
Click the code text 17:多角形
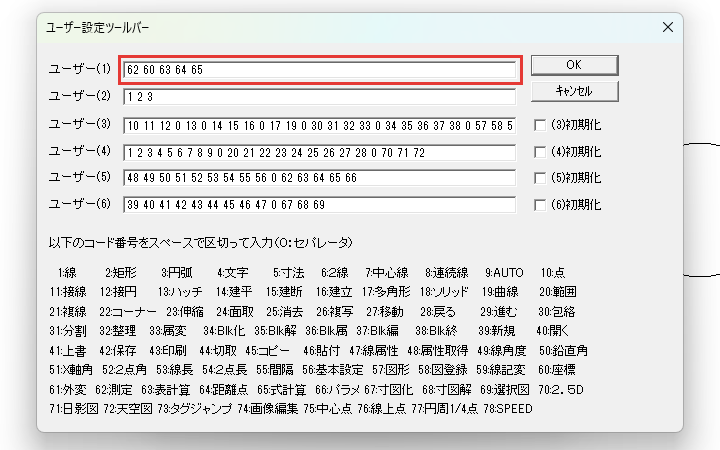(386, 292)
